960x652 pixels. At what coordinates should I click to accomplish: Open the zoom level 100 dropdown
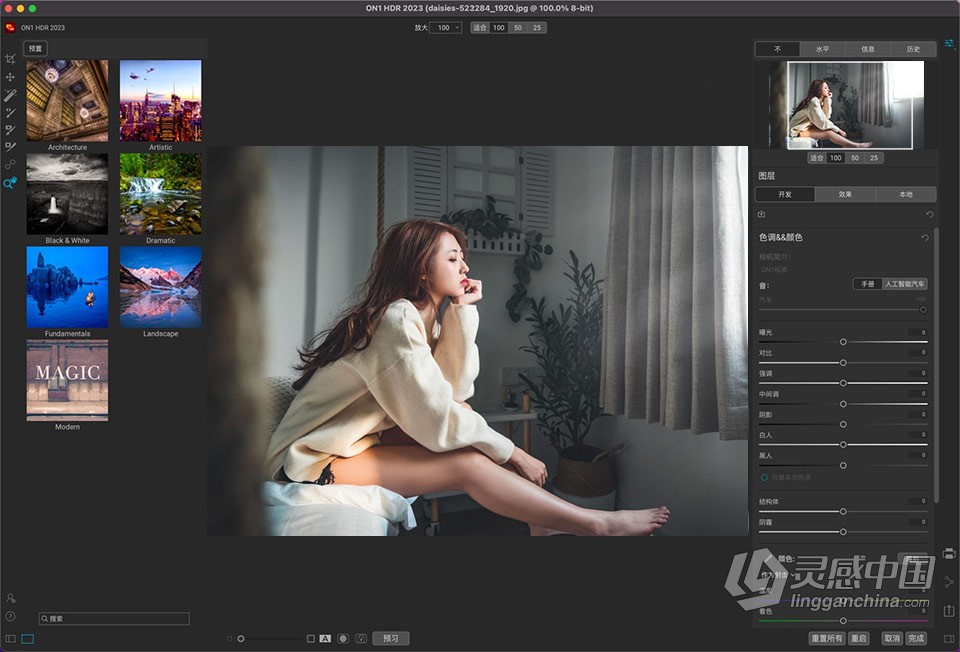[445, 28]
